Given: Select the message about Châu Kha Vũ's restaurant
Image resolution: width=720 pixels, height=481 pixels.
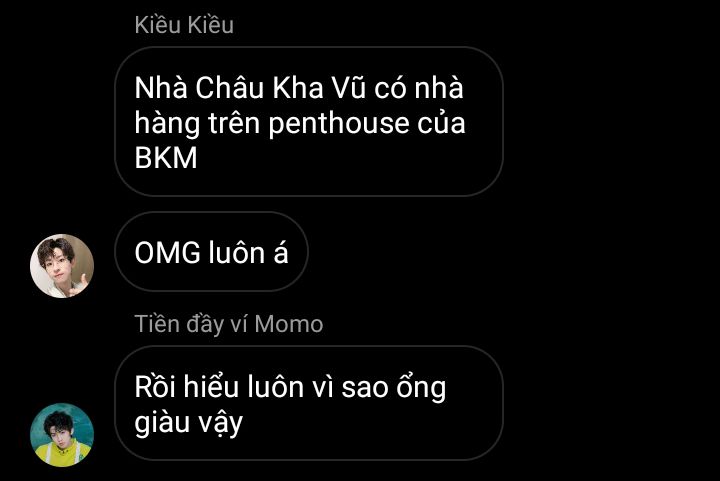Looking at the screenshot, I should [309, 122].
